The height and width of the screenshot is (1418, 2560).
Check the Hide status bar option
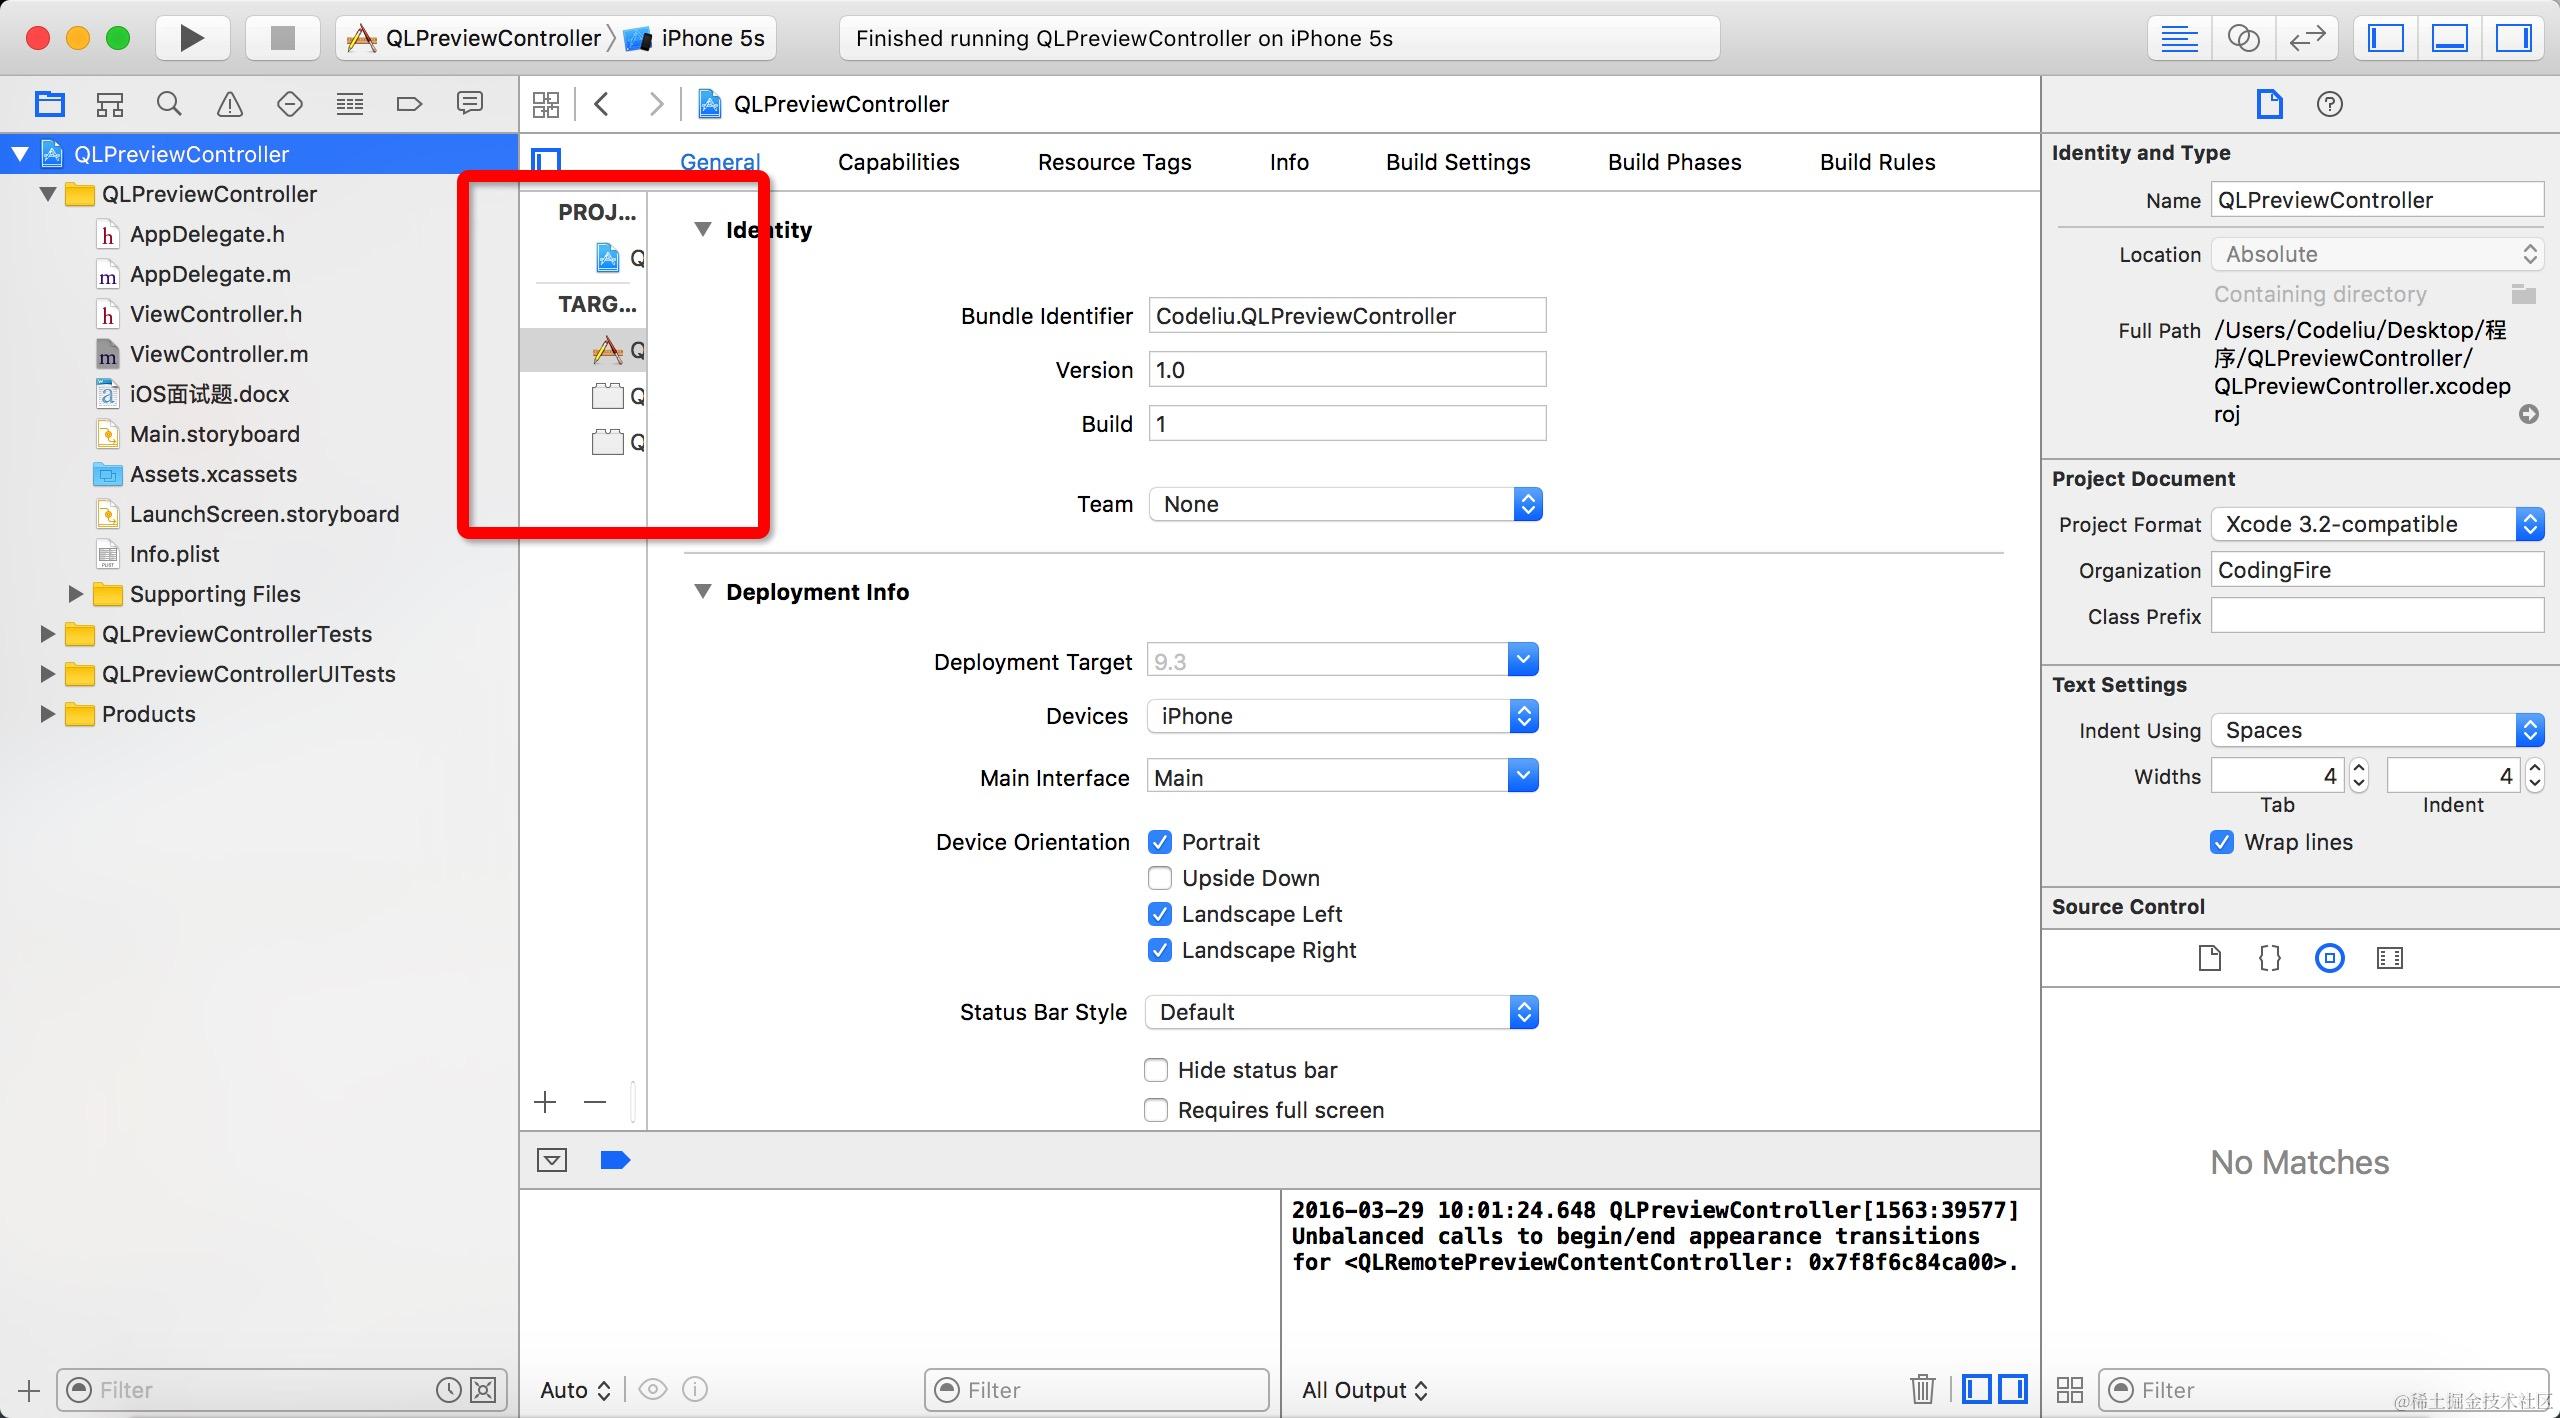(x=1156, y=1070)
